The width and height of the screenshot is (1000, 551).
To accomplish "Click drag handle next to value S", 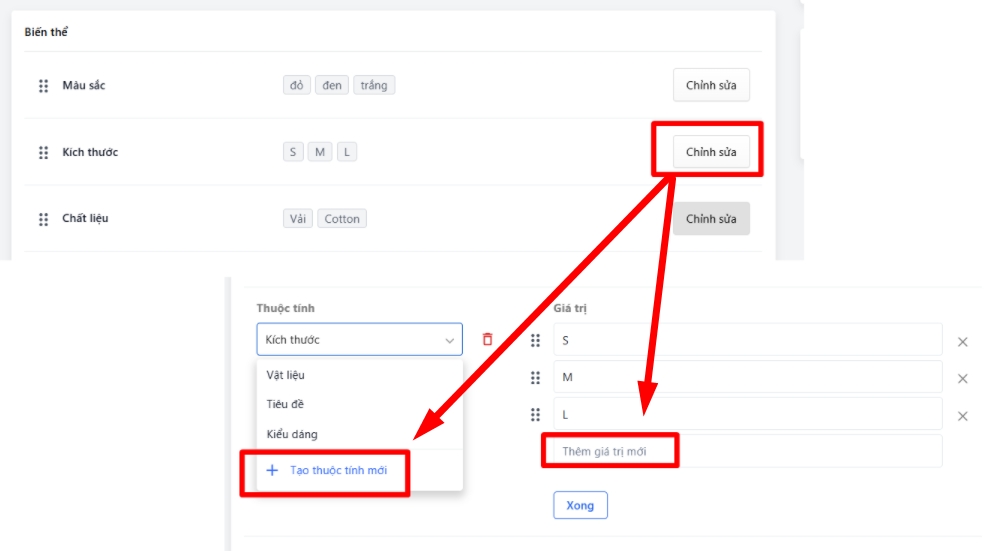I will tap(535, 340).
